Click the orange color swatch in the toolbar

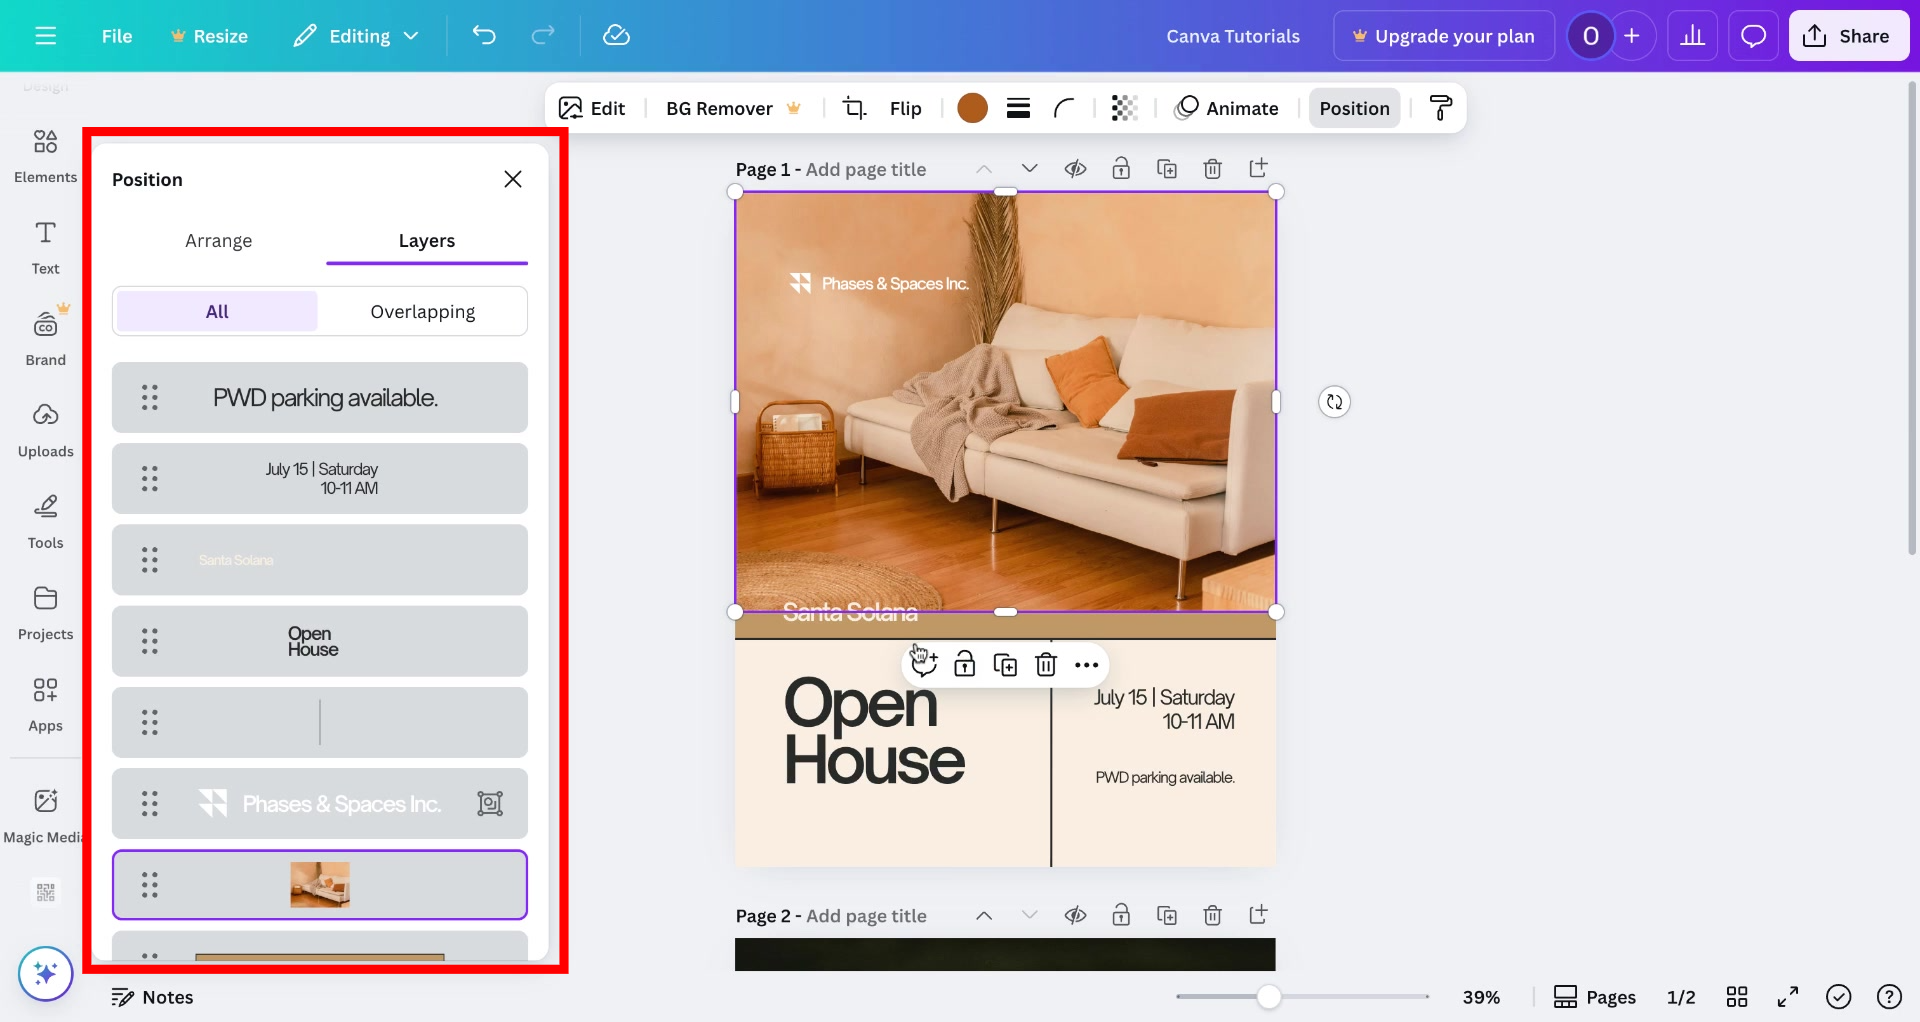[972, 108]
